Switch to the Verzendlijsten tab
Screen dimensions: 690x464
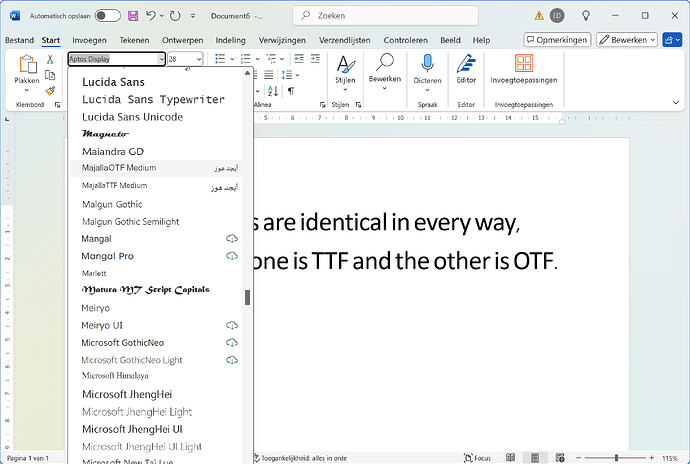click(x=345, y=40)
